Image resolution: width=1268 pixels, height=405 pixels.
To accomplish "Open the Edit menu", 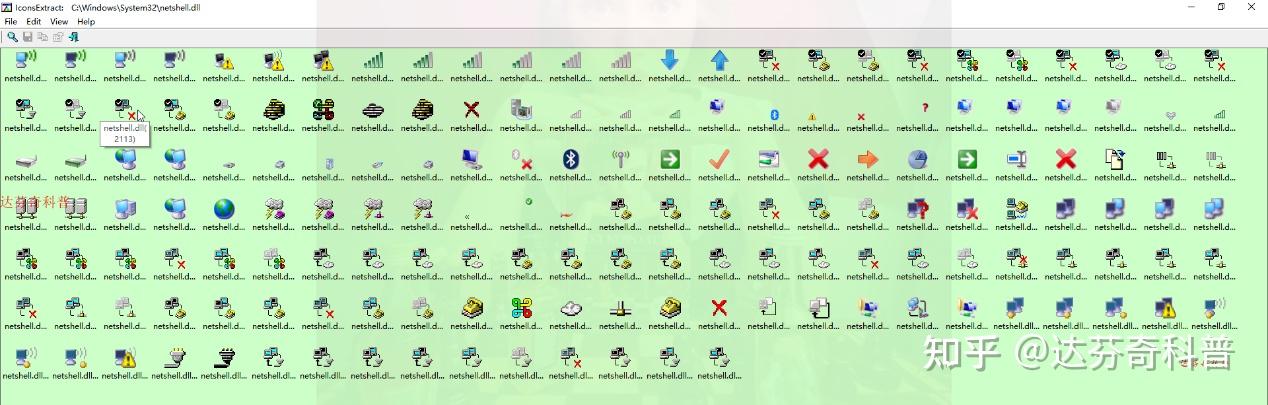I will 34,21.
